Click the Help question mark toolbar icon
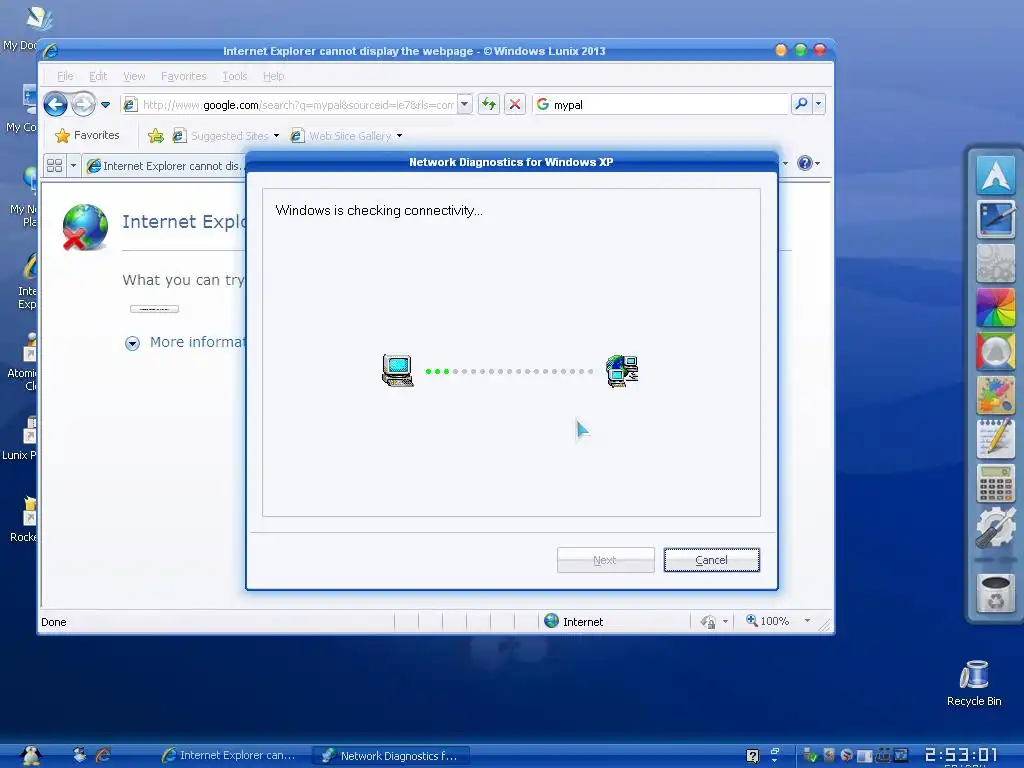1024x768 pixels. coord(805,163)
